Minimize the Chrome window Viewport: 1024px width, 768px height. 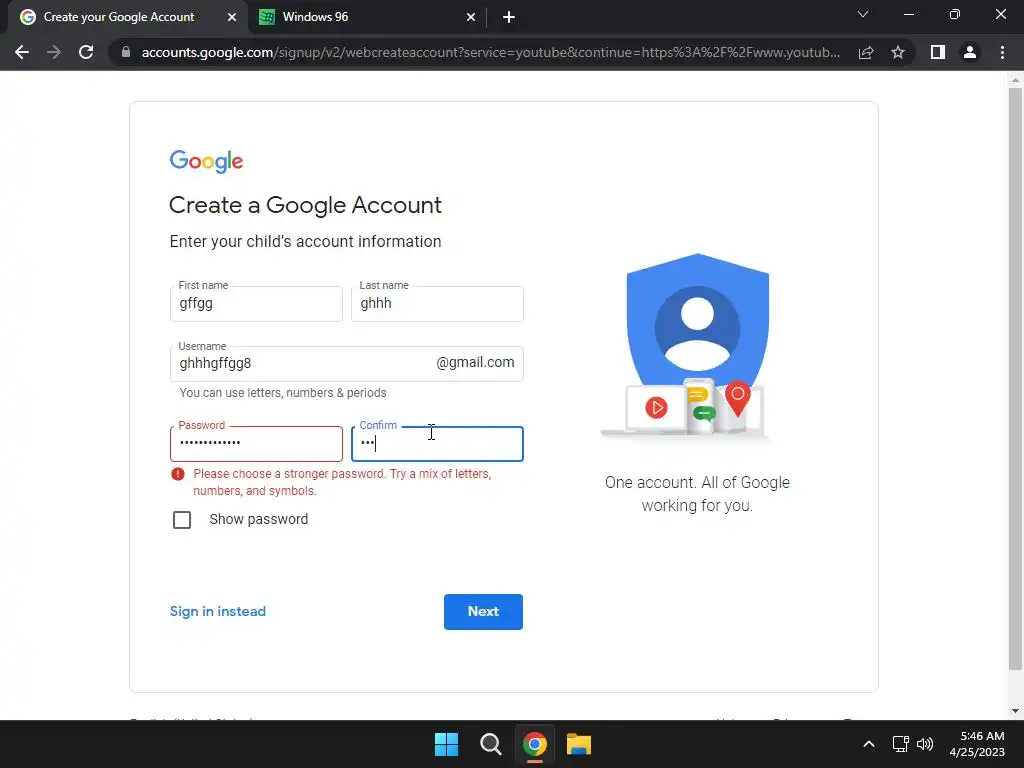click(x=908, y=14)
